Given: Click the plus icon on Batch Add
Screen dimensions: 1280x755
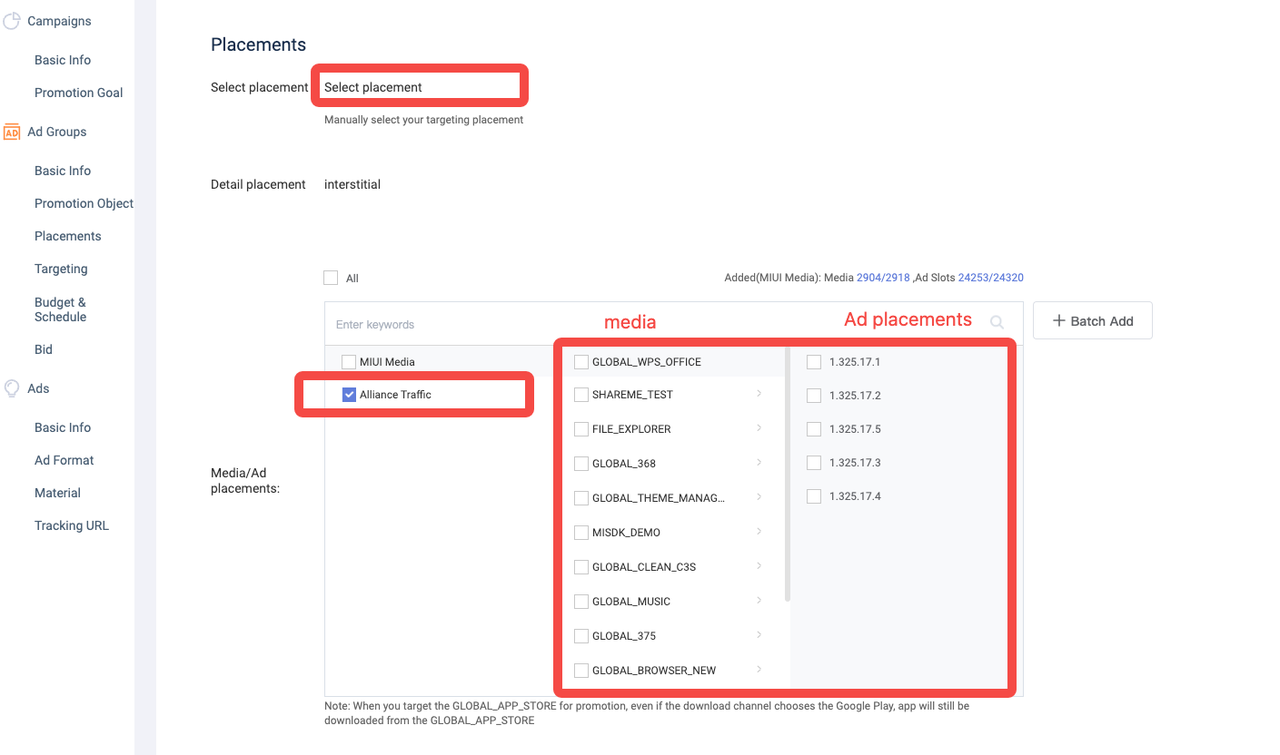Looking at the screenshot, I should point(1058,321).
